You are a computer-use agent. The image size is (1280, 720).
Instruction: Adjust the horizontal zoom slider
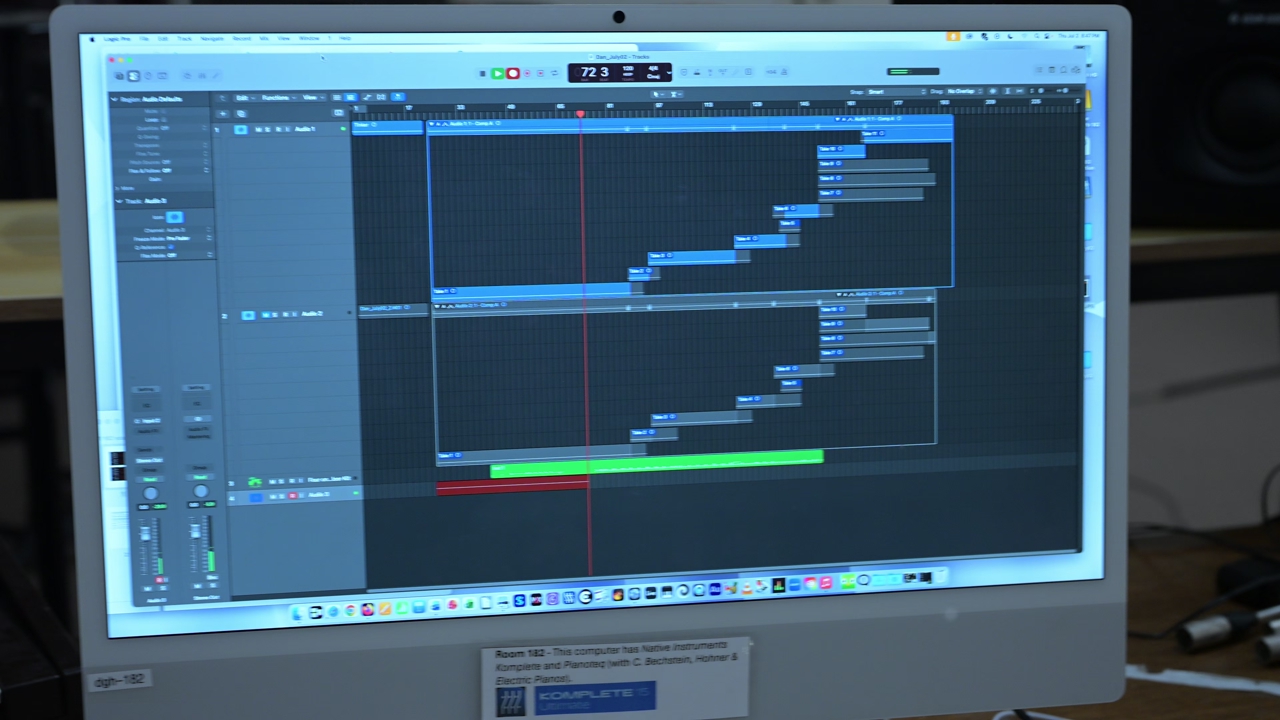point(1072,90)
